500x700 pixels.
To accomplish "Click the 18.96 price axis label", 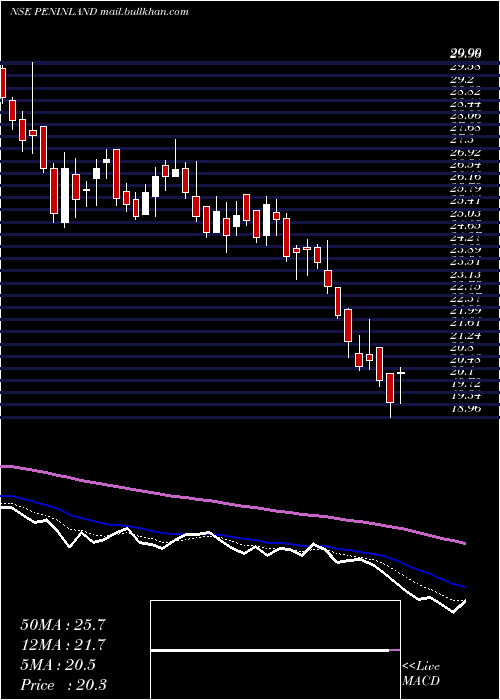I will 465,408.
